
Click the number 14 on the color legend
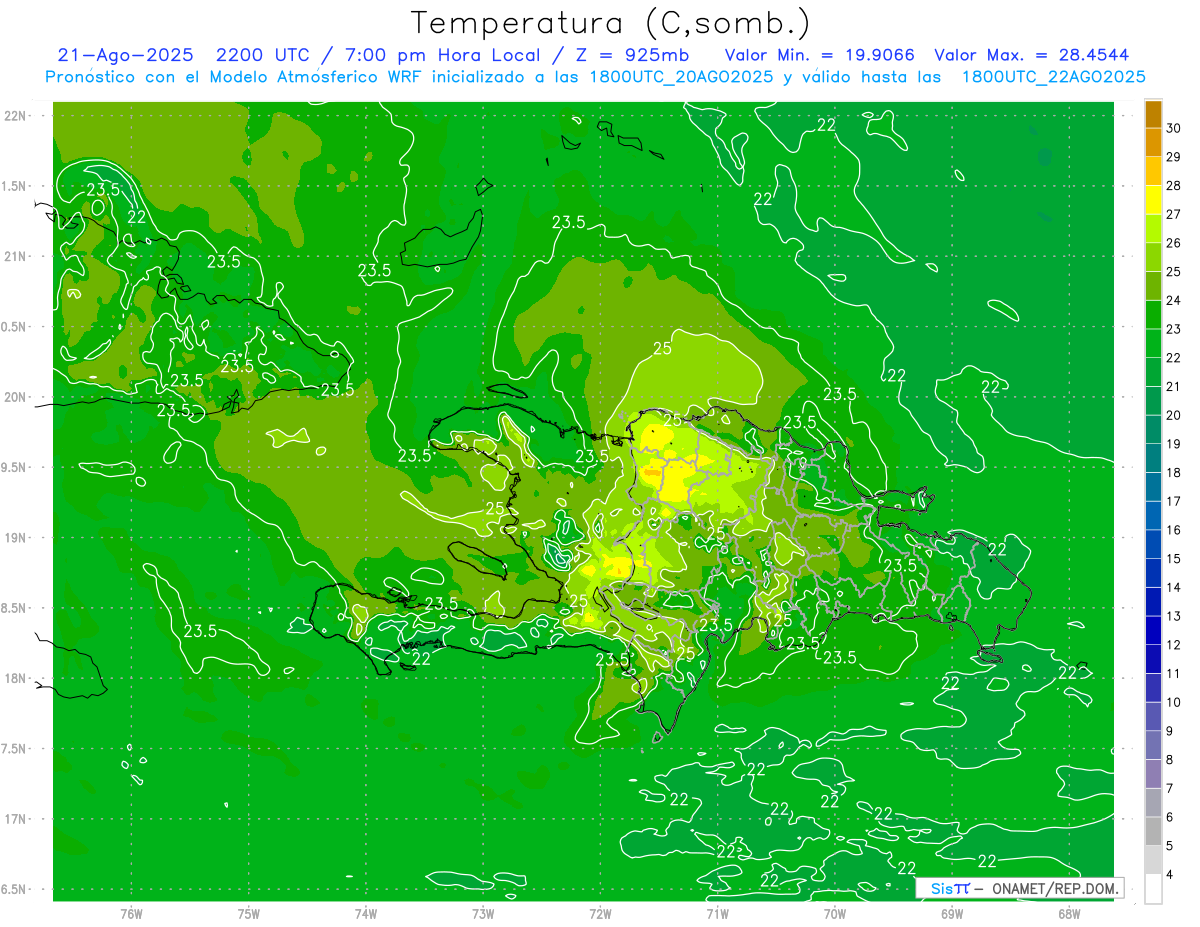tap(1174, 587)
